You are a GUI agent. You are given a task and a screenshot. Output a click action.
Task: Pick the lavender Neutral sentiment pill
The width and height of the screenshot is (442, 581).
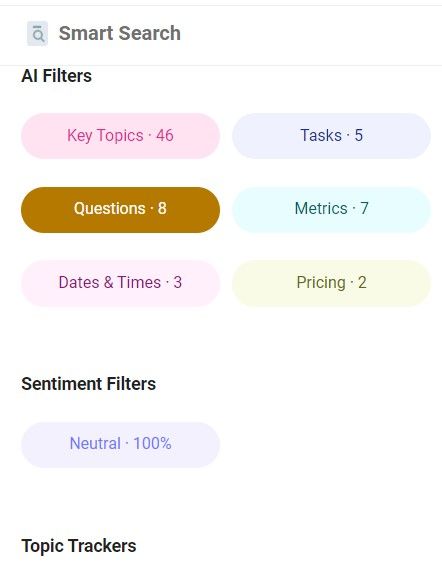tap(120, 445)
